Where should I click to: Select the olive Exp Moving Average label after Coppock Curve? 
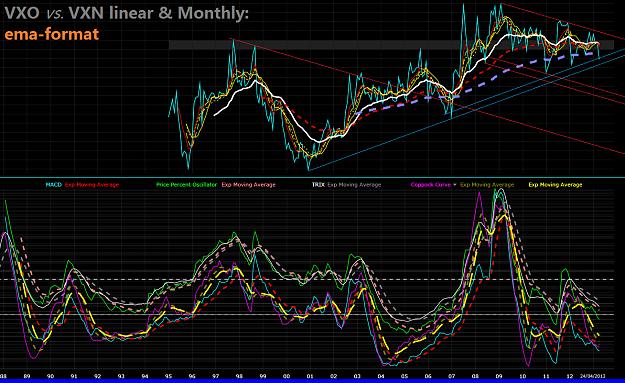487,185
